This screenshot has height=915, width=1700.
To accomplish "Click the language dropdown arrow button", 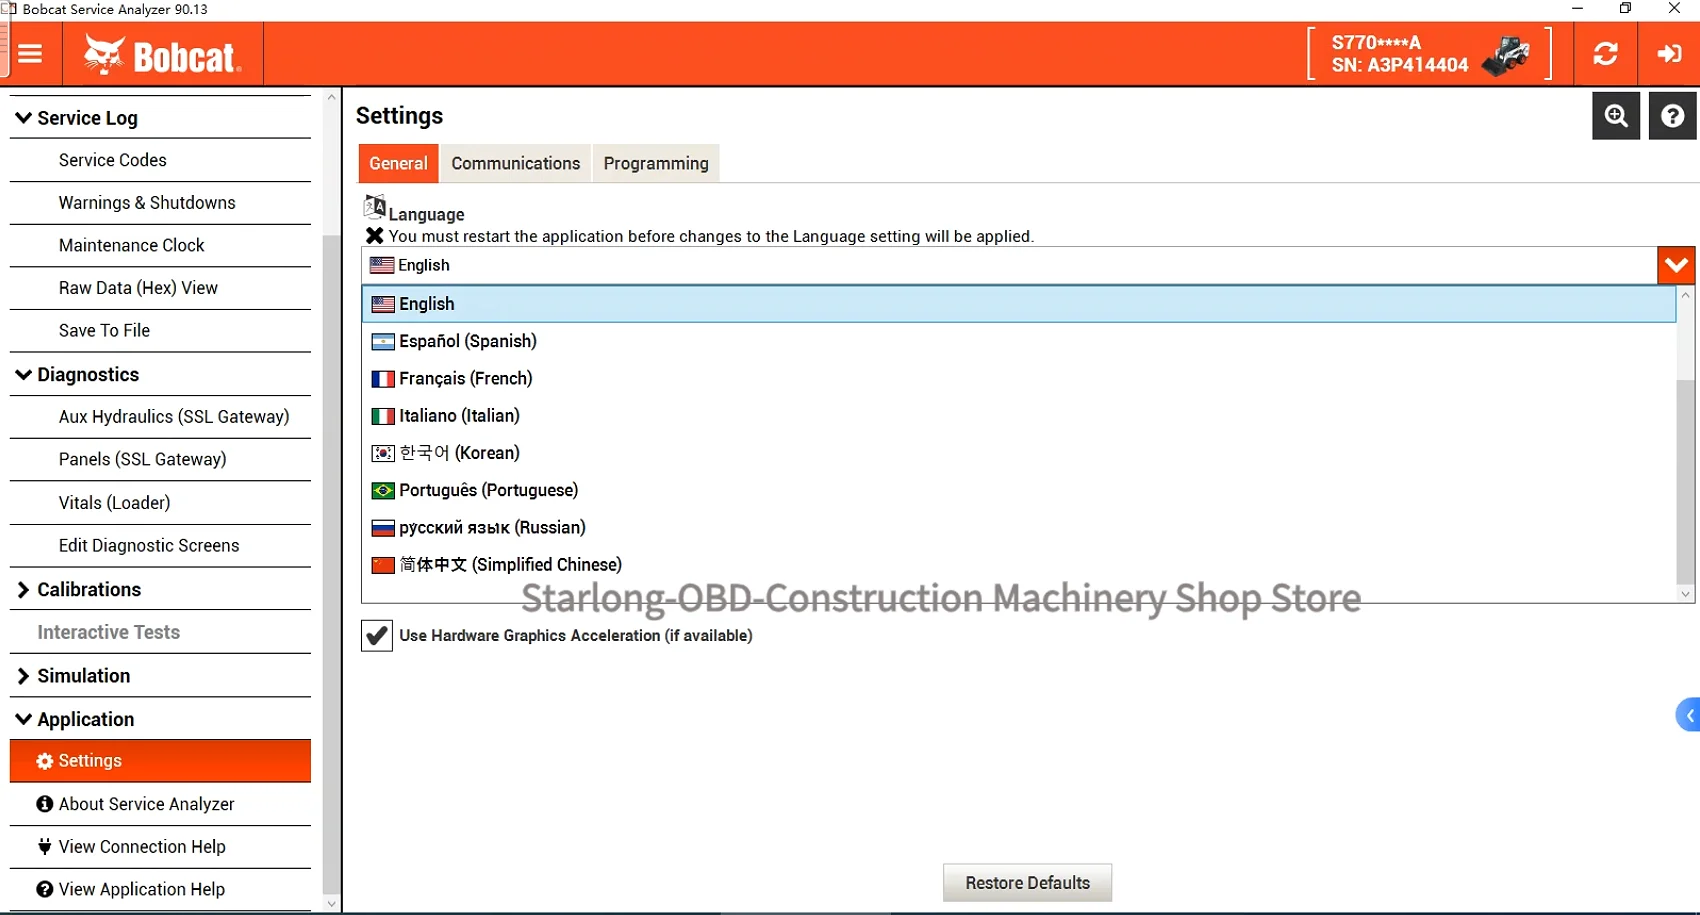I will coord(1677,265).
